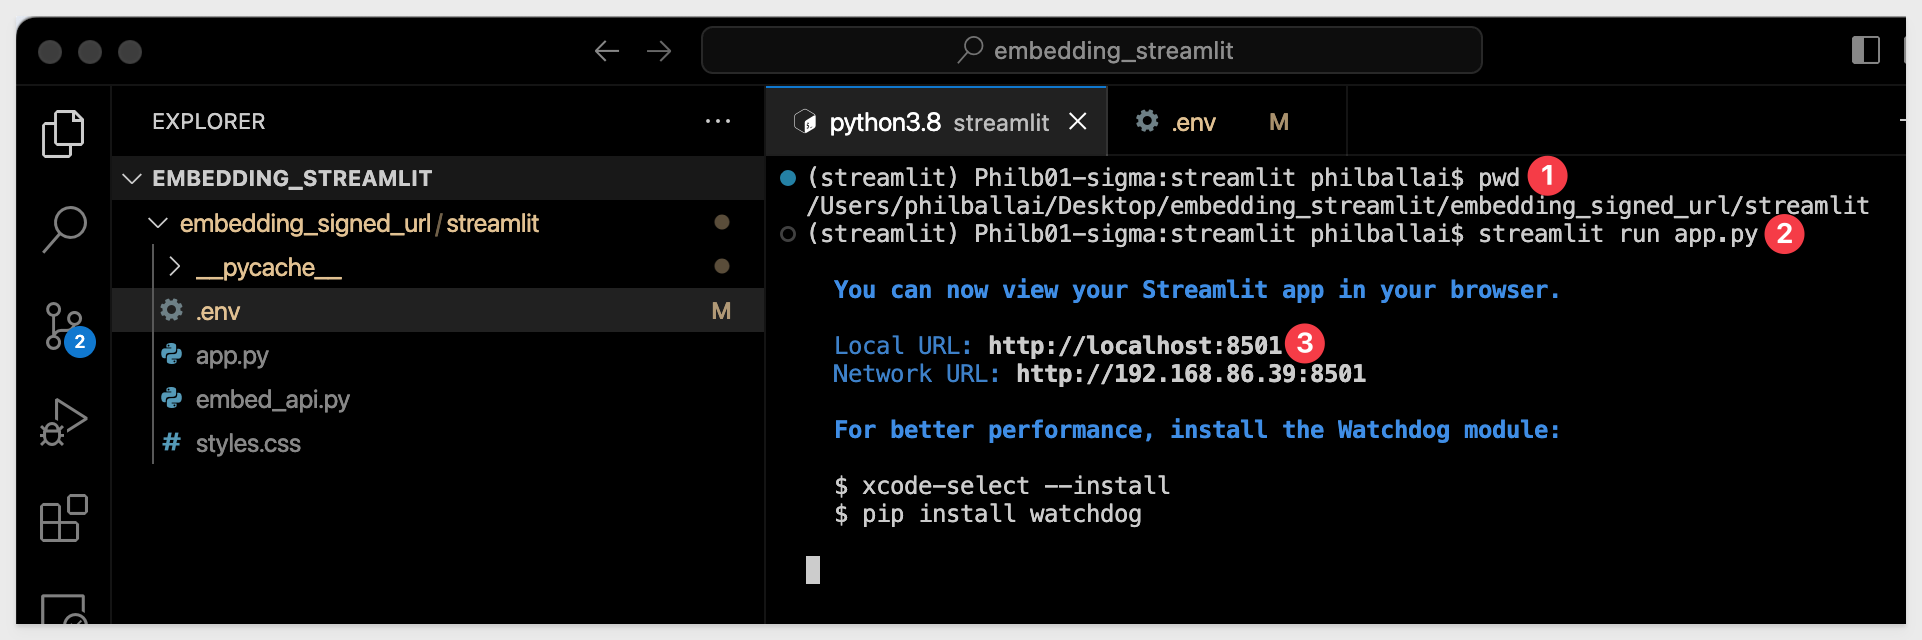Go back with the left arrow
The height and width of the screenshot is (640, 1922).
[x=607, y=51]
